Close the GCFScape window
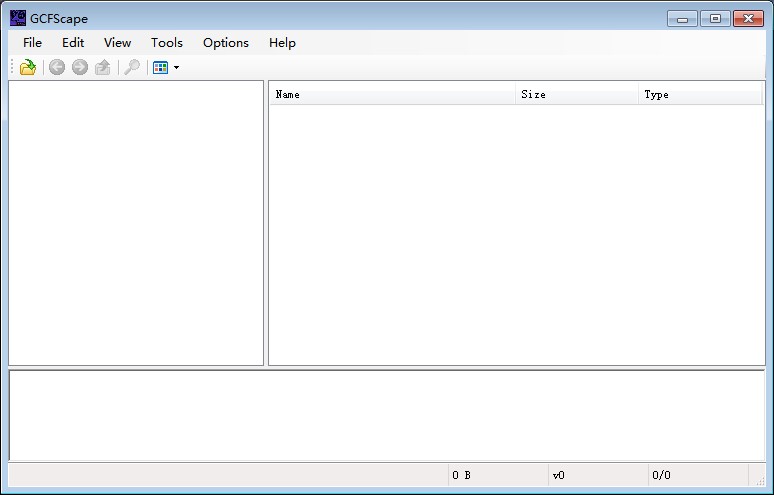This screenshot has width=774, height=495. [748, 19]
